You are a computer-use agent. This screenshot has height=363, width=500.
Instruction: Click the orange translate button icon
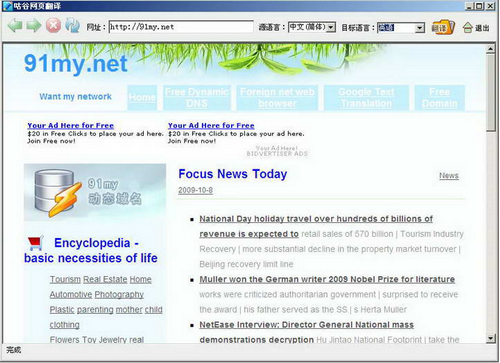pyautogui.click(x=443, y=27)
